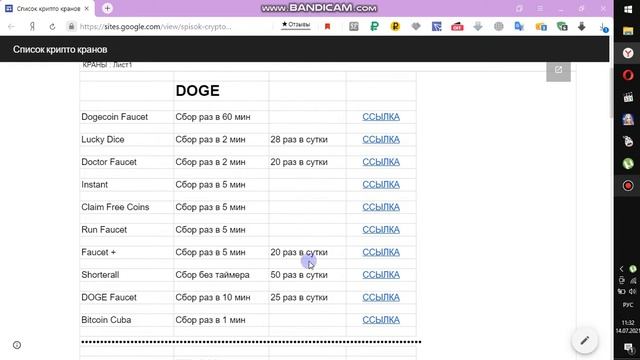Click the green shield extension icon

[x=562, y=27]
